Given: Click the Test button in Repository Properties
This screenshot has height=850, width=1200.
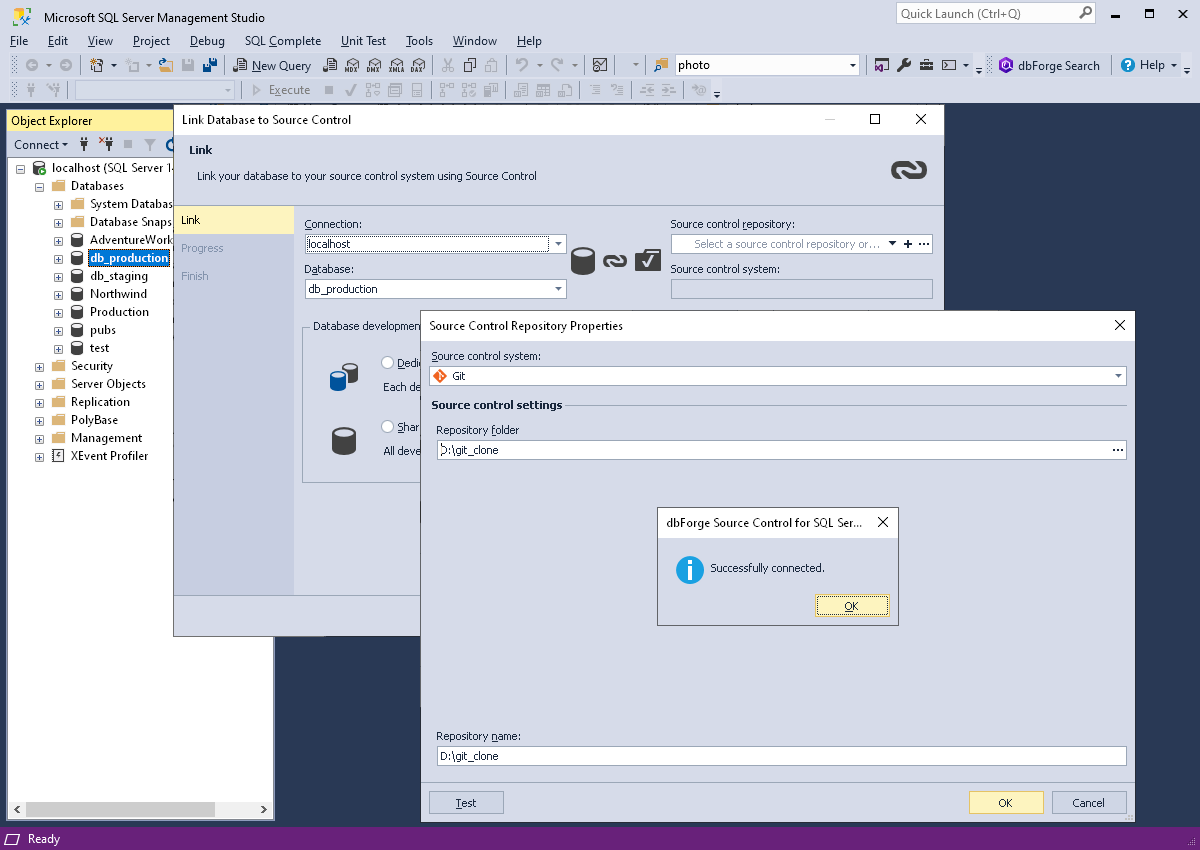Looking at the screenshot, I should point(466,803).
